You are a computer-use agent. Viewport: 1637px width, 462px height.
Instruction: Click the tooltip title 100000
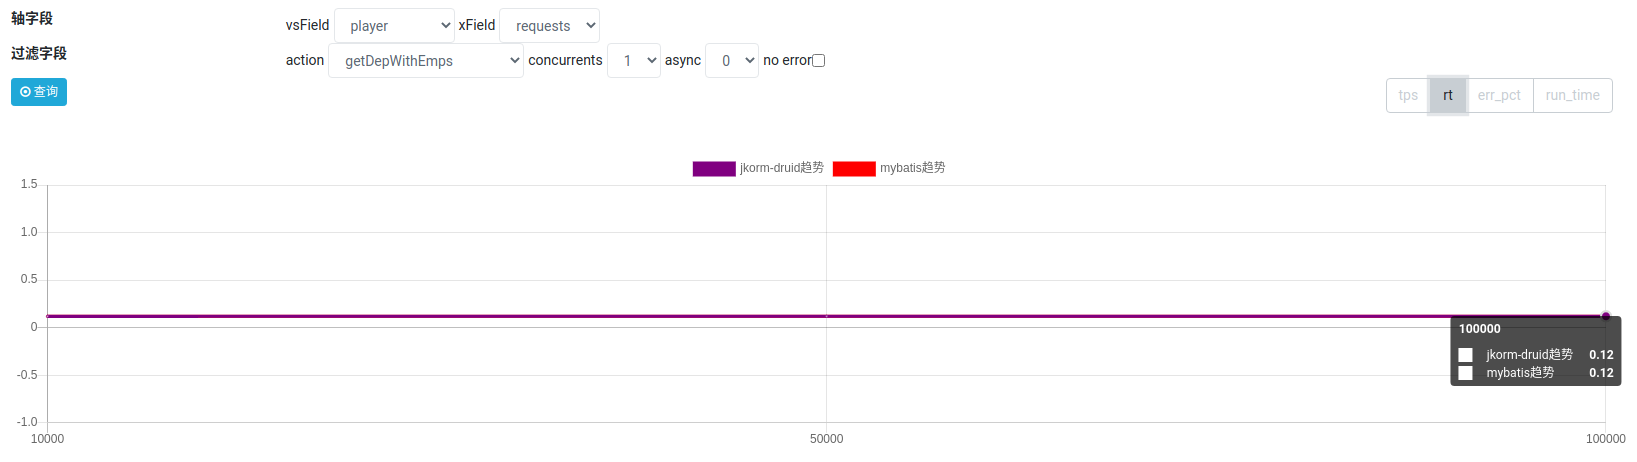(x=1480, y=329)
